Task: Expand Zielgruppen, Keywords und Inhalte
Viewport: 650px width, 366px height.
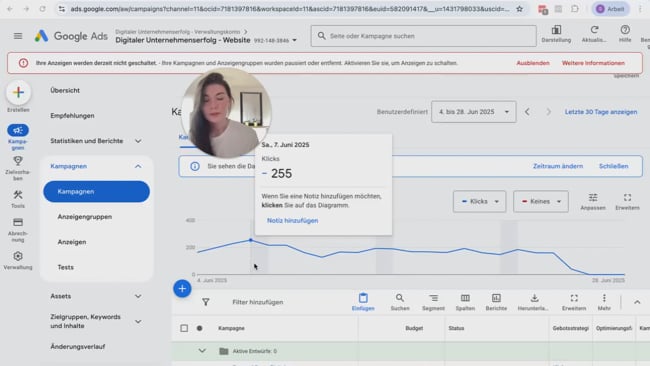Action: tap(138, 322)
